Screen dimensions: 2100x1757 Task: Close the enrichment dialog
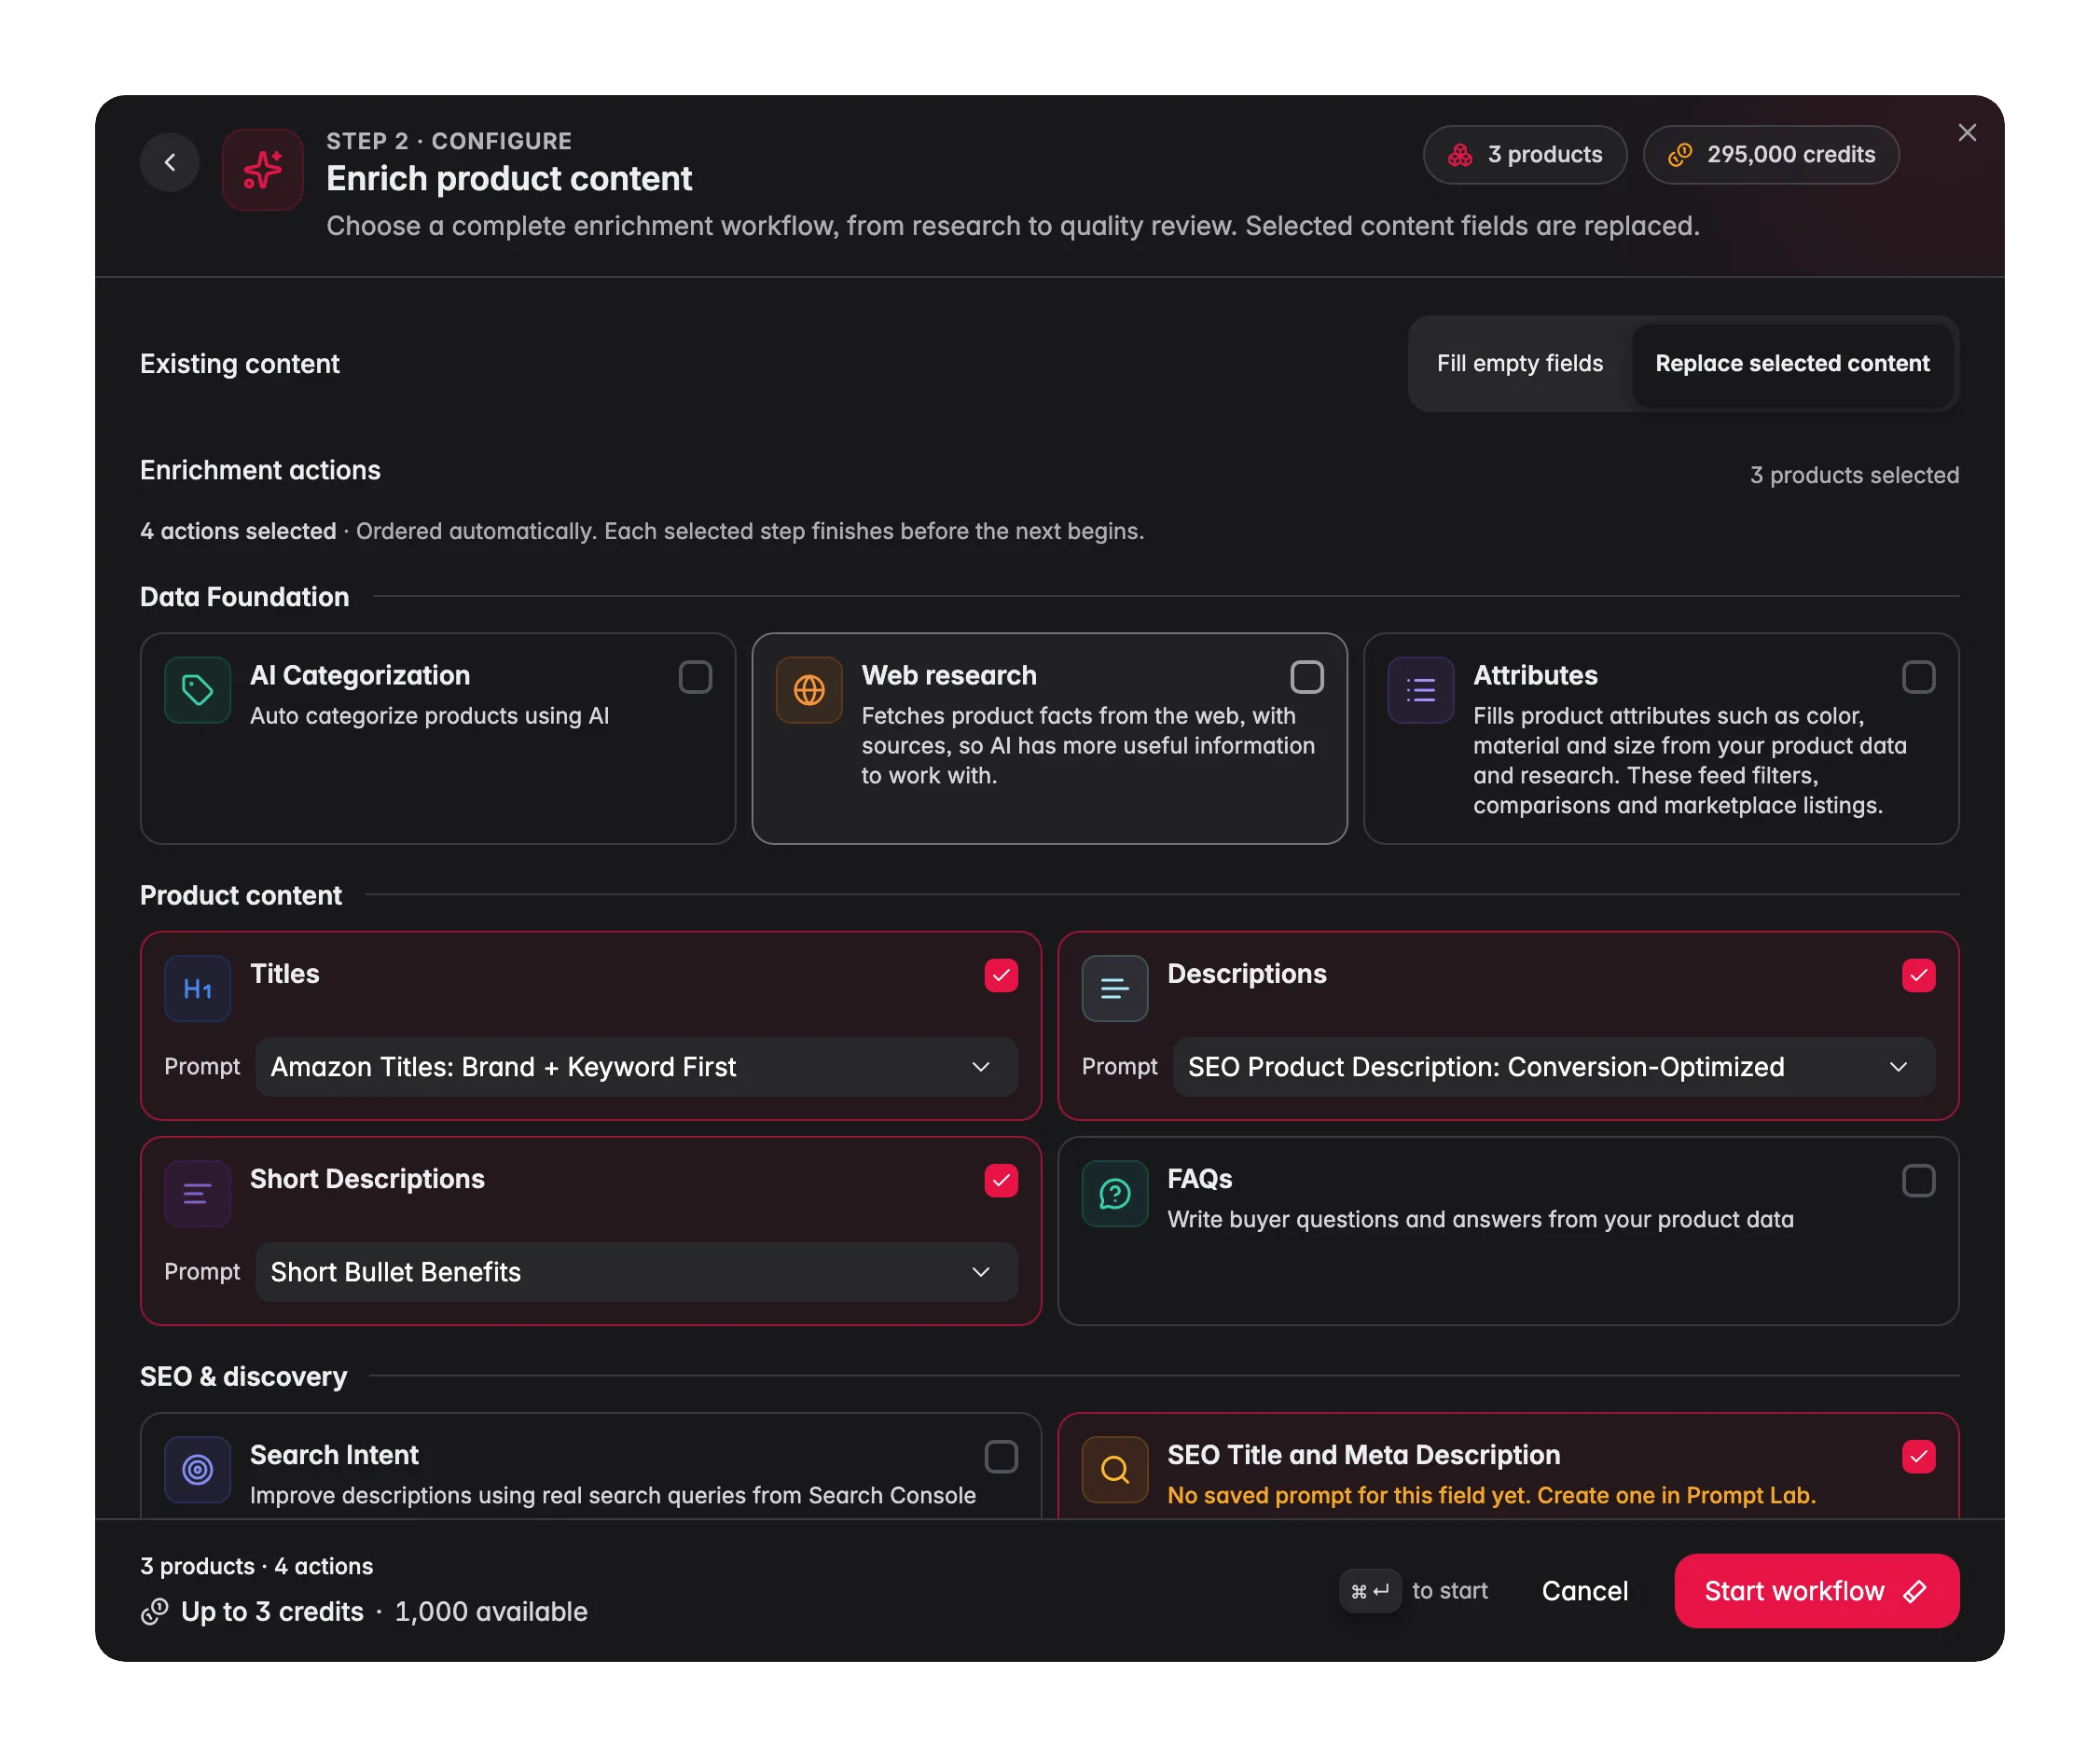pyautogui.click(x=1967, y=133)
